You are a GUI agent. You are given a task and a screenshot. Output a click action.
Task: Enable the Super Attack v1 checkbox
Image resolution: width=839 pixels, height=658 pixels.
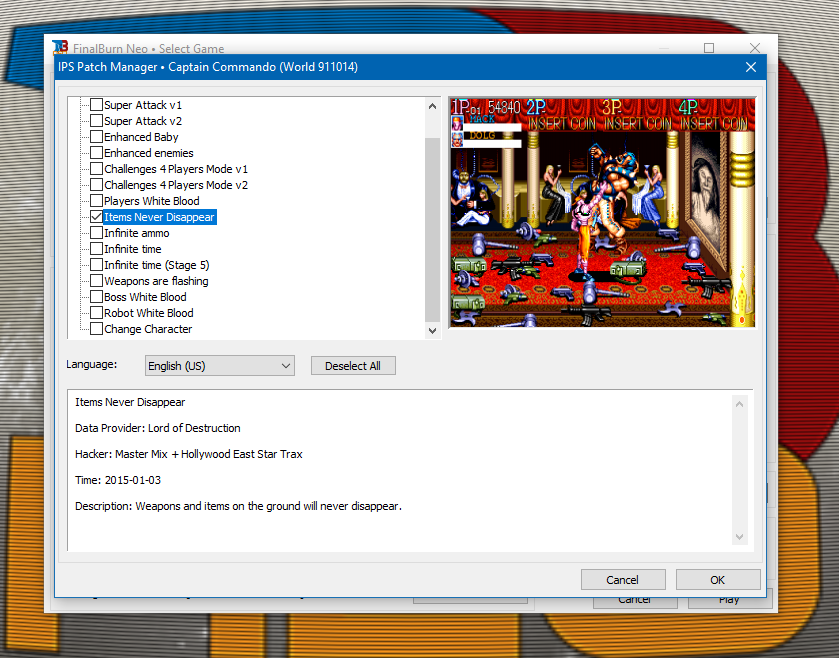tap(97, 105)
